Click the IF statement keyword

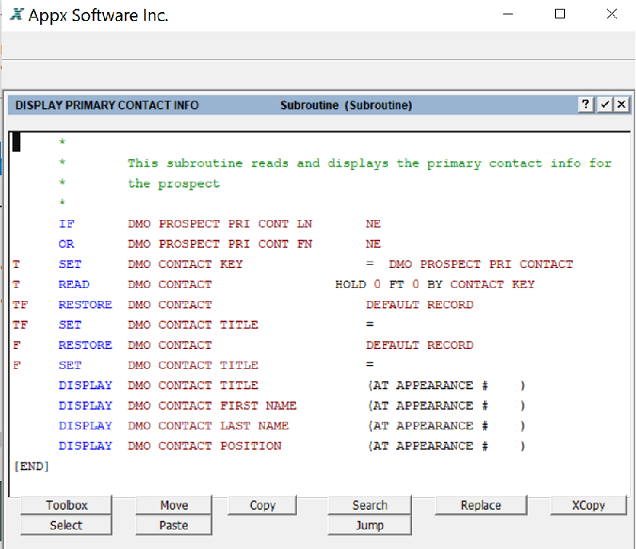pyautogui.click(x=67, y=224)
